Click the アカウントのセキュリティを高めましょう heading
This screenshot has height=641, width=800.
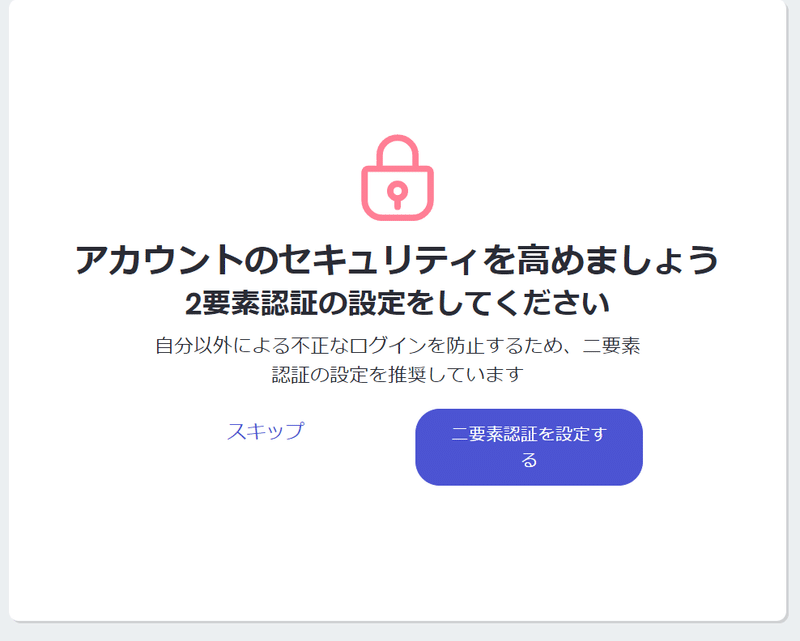tap(397, 260)
